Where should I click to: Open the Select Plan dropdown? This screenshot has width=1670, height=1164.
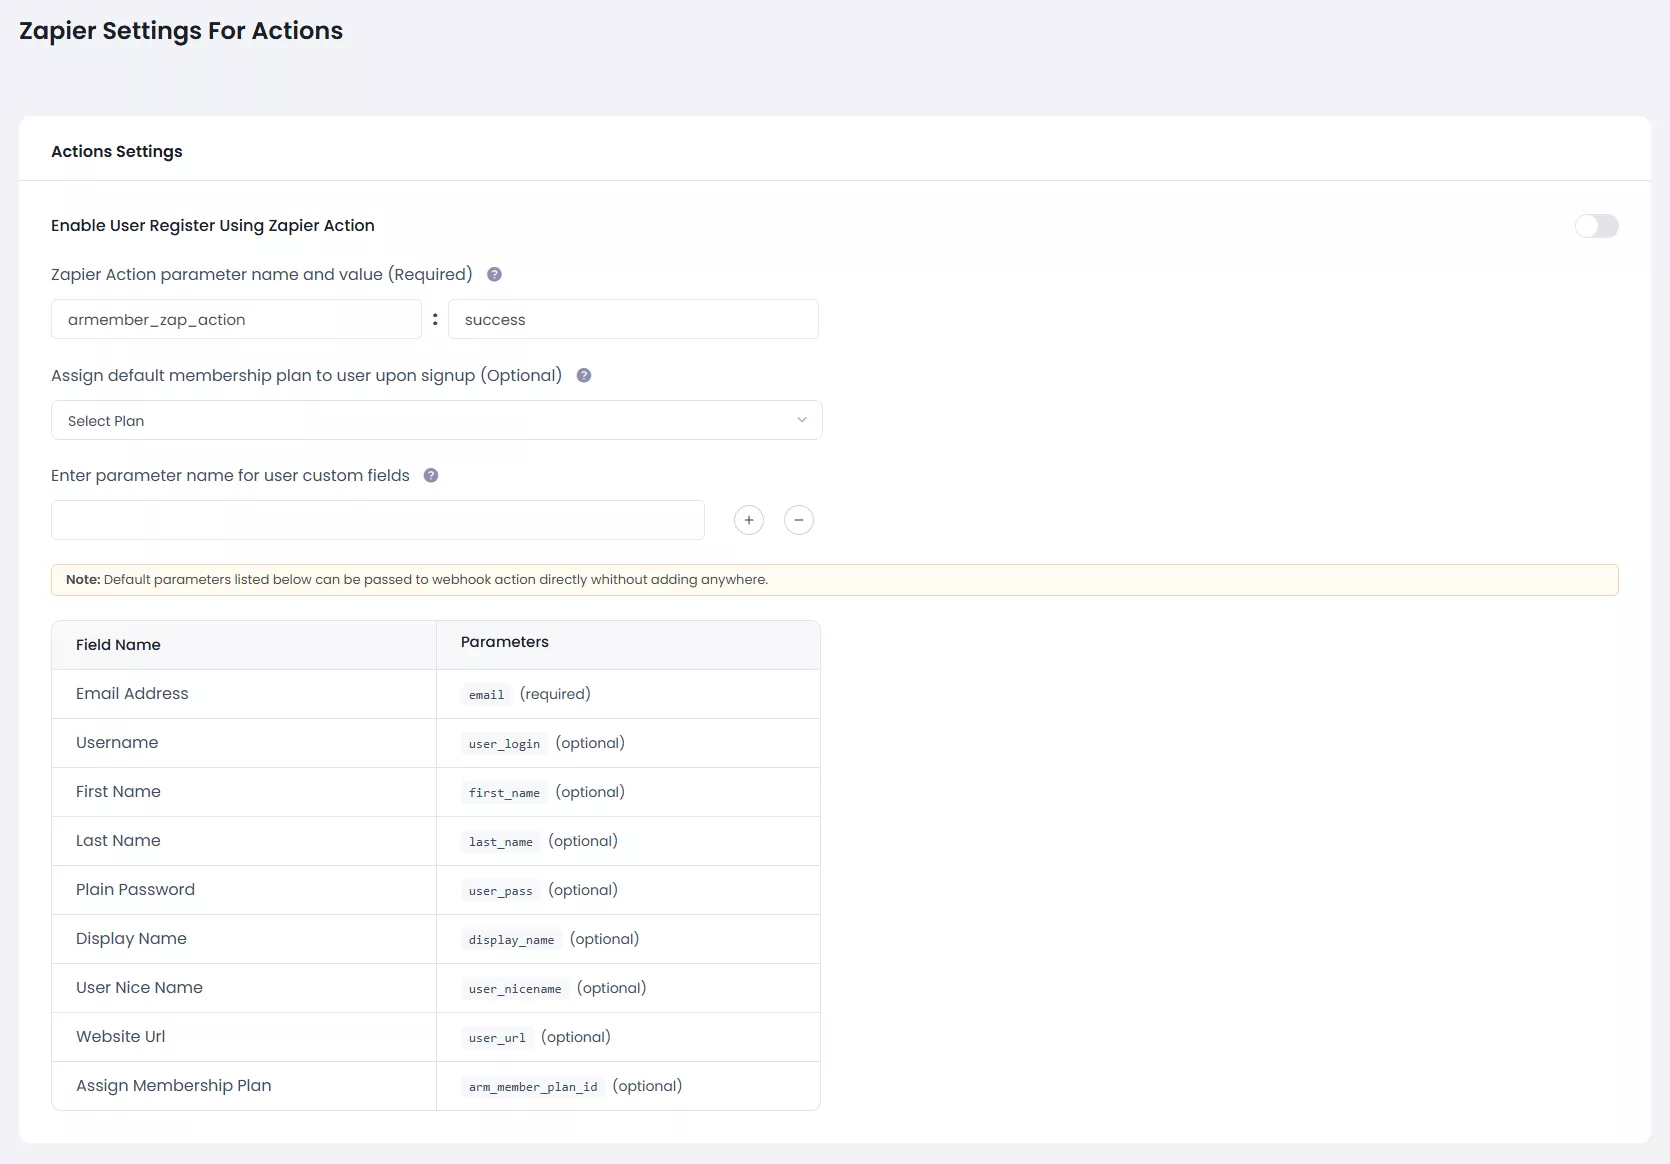coord(436,420)
